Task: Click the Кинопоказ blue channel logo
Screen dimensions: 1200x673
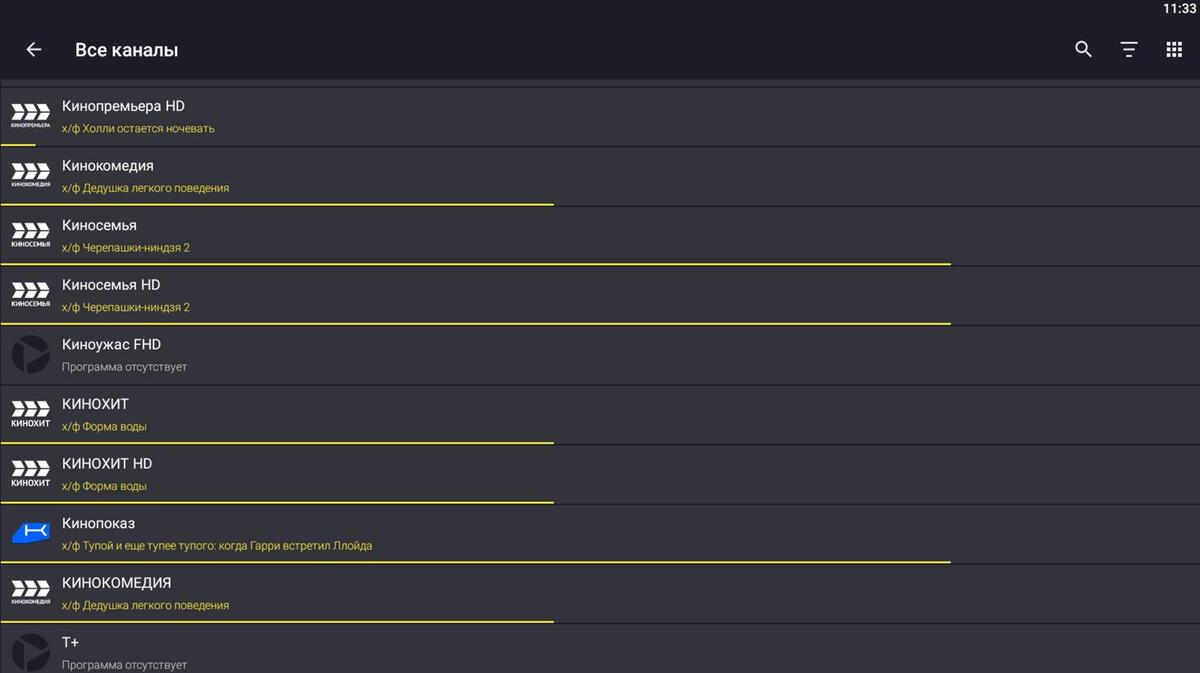Action: (x=30, y=533)
